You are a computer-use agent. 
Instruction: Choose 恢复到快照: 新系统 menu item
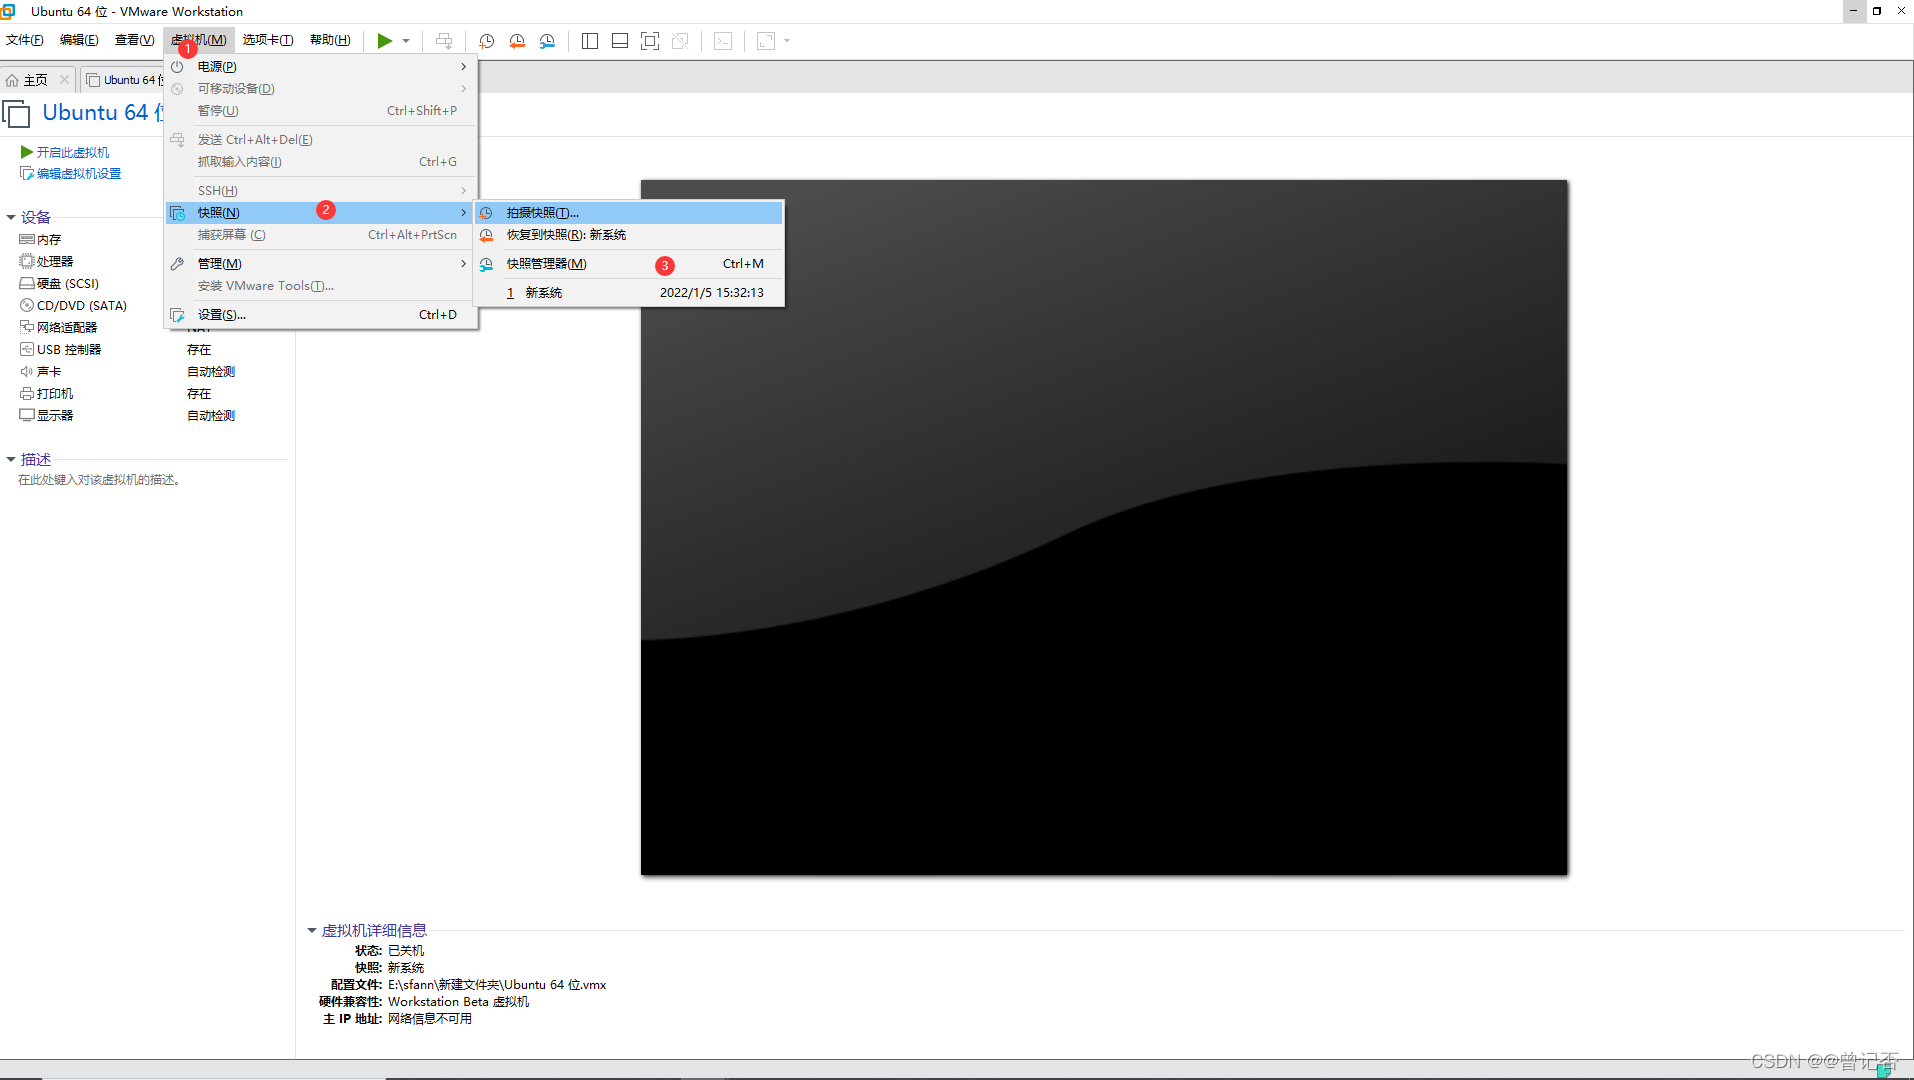pos(566,235)
